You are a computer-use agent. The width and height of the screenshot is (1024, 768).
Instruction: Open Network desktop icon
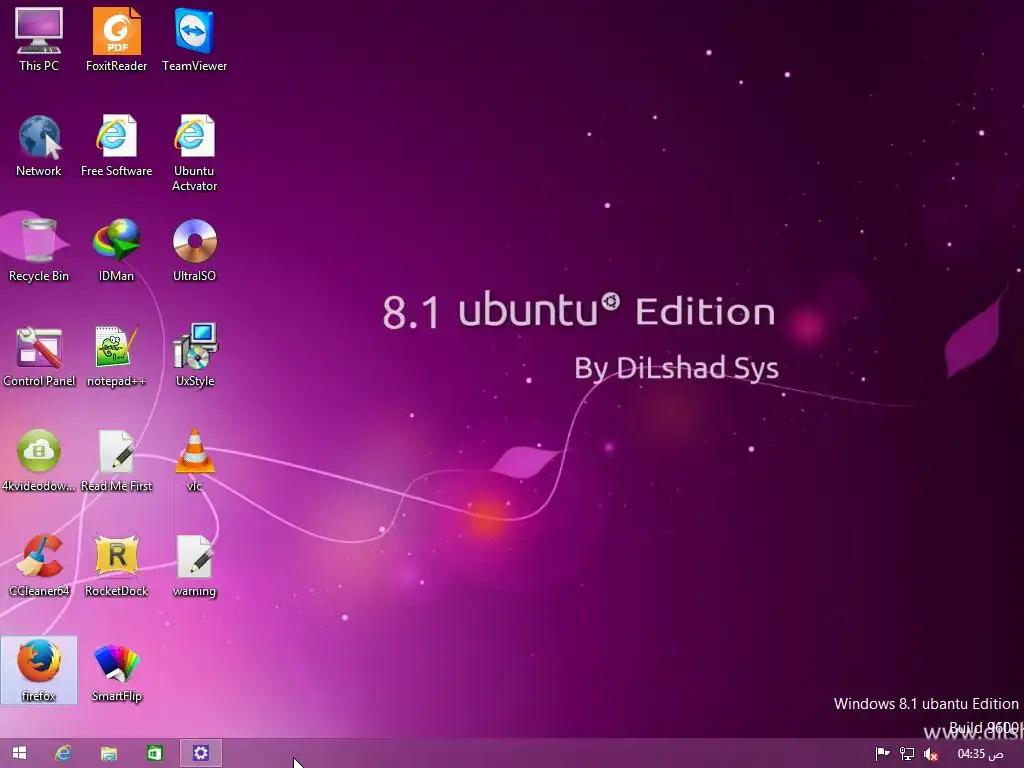39,145
